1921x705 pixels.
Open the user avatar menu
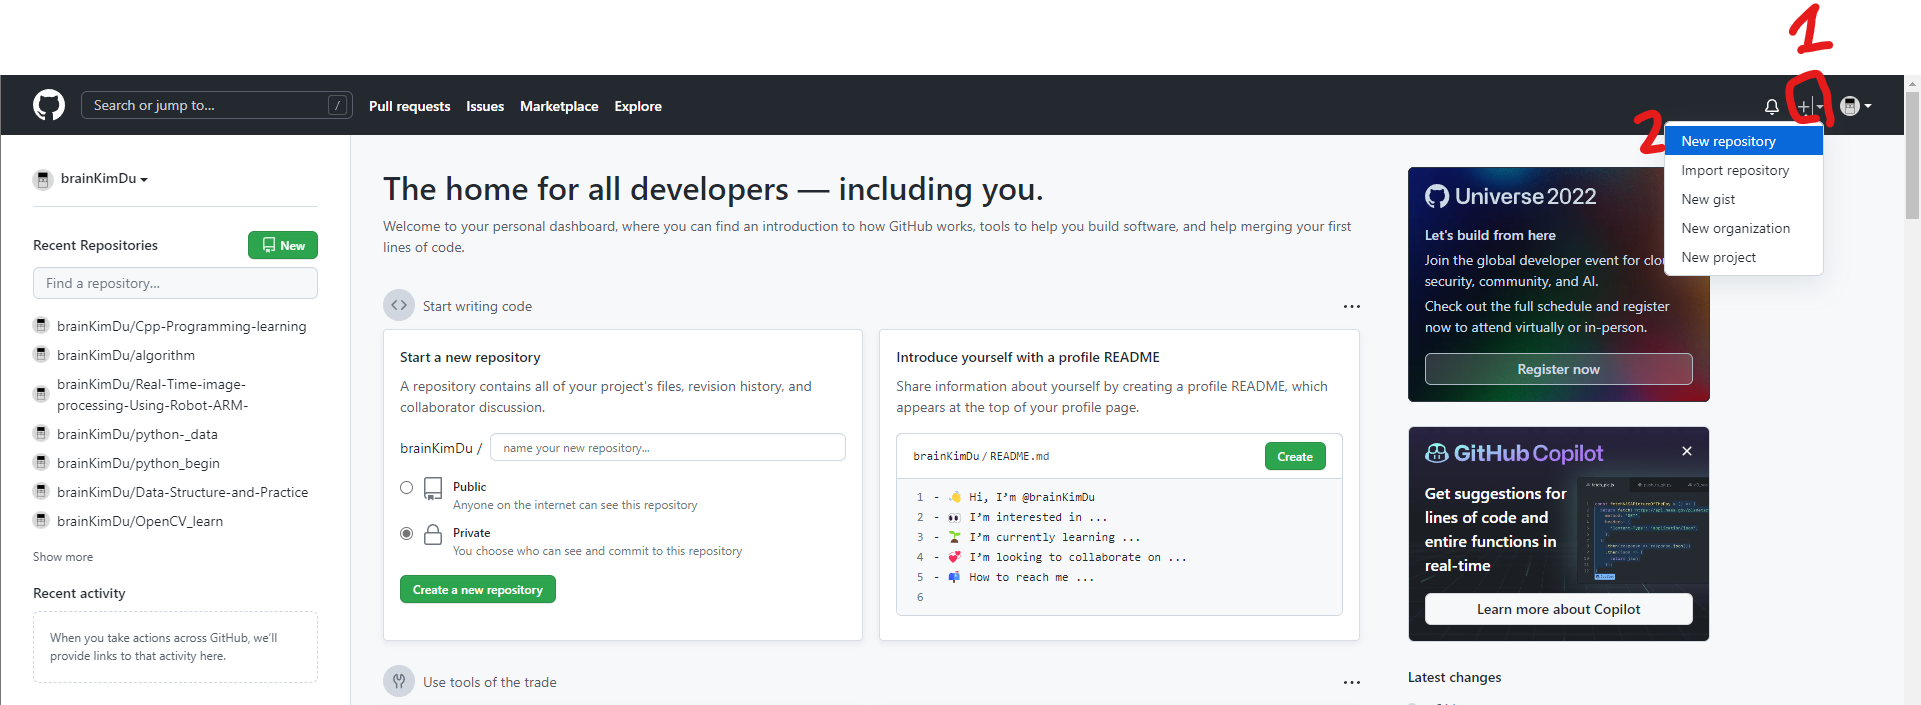(1855, 106)
